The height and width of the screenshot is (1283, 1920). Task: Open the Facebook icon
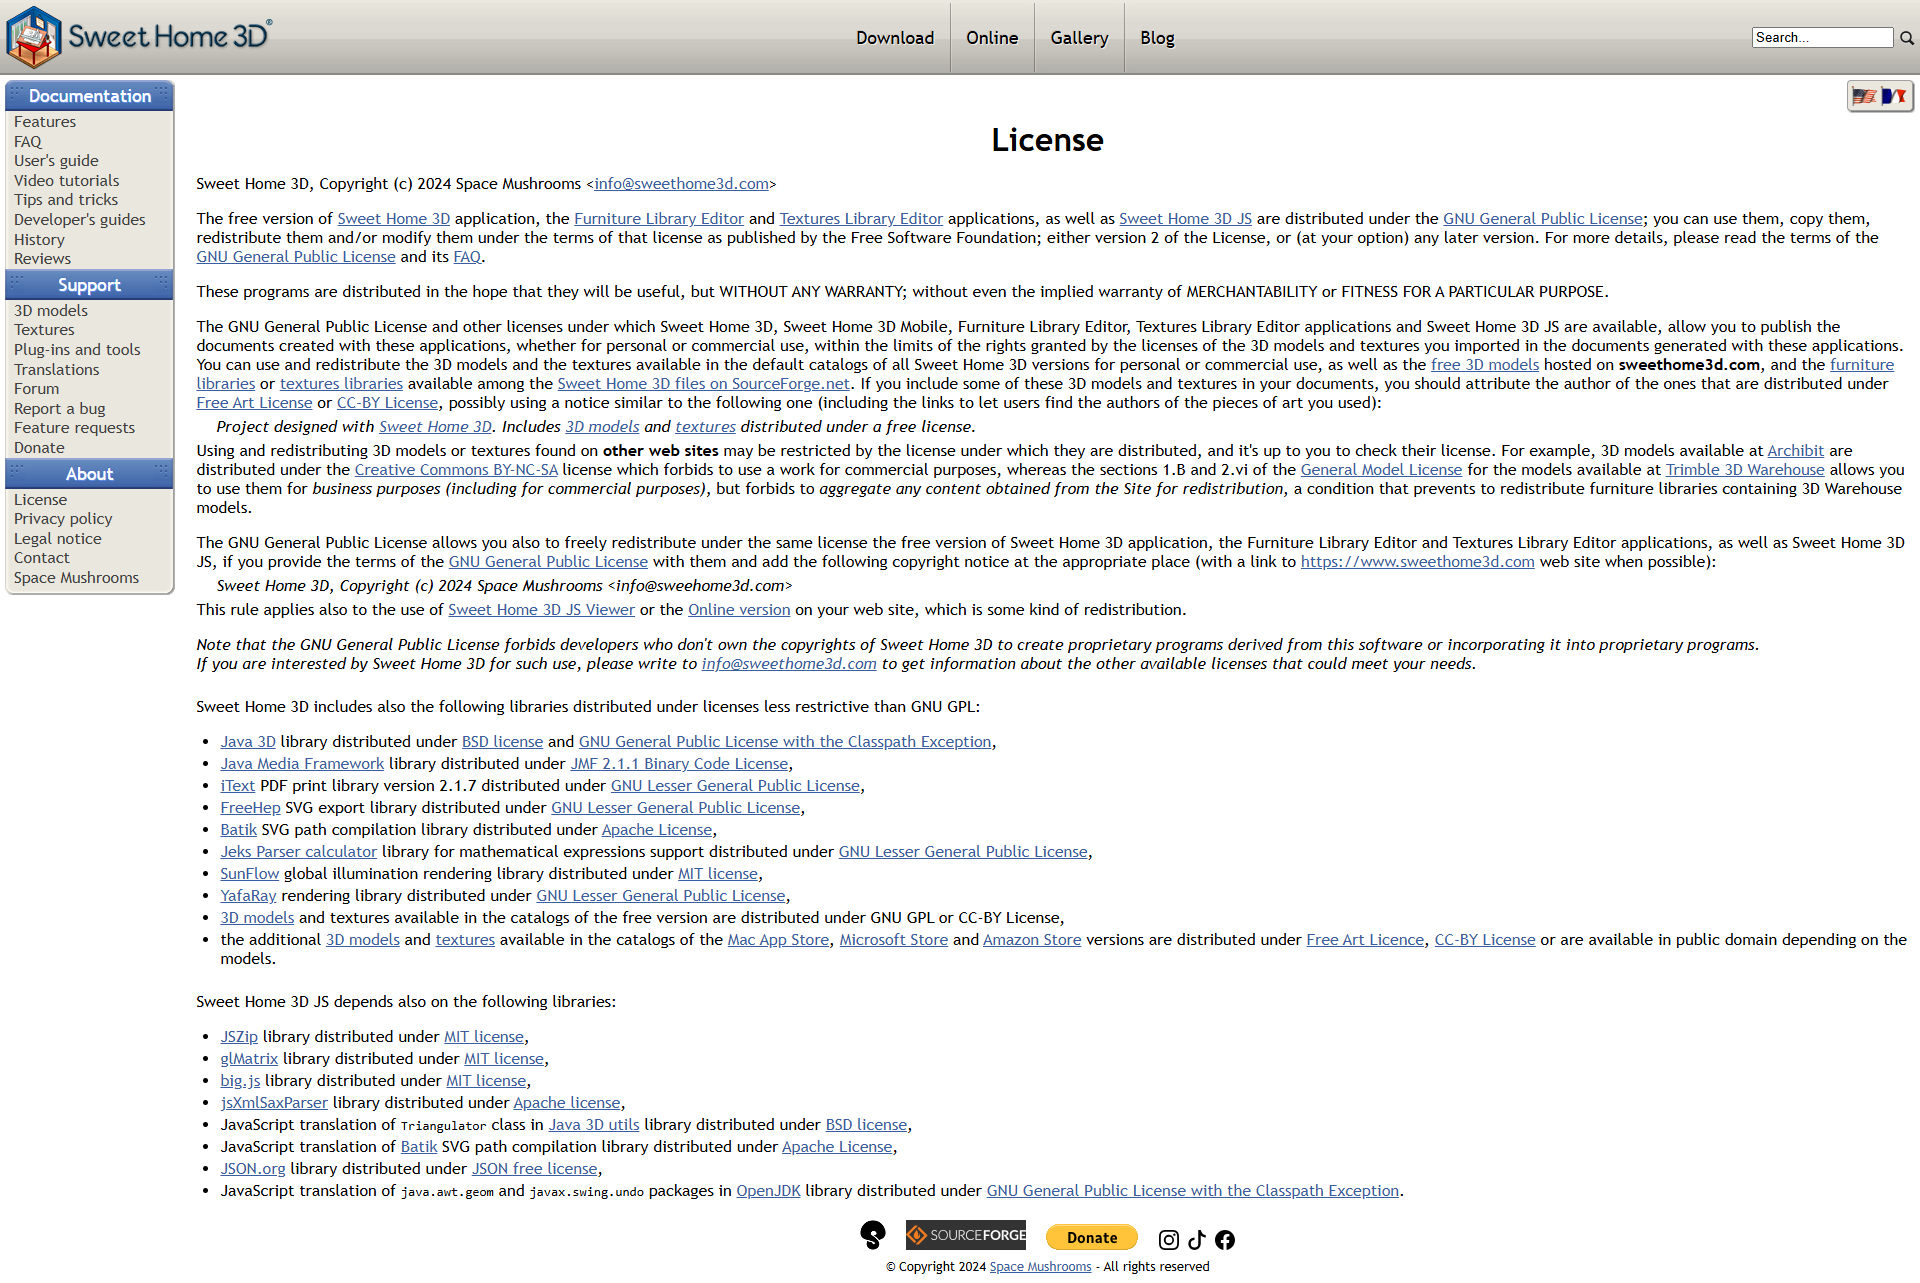pos(1225,1240)
